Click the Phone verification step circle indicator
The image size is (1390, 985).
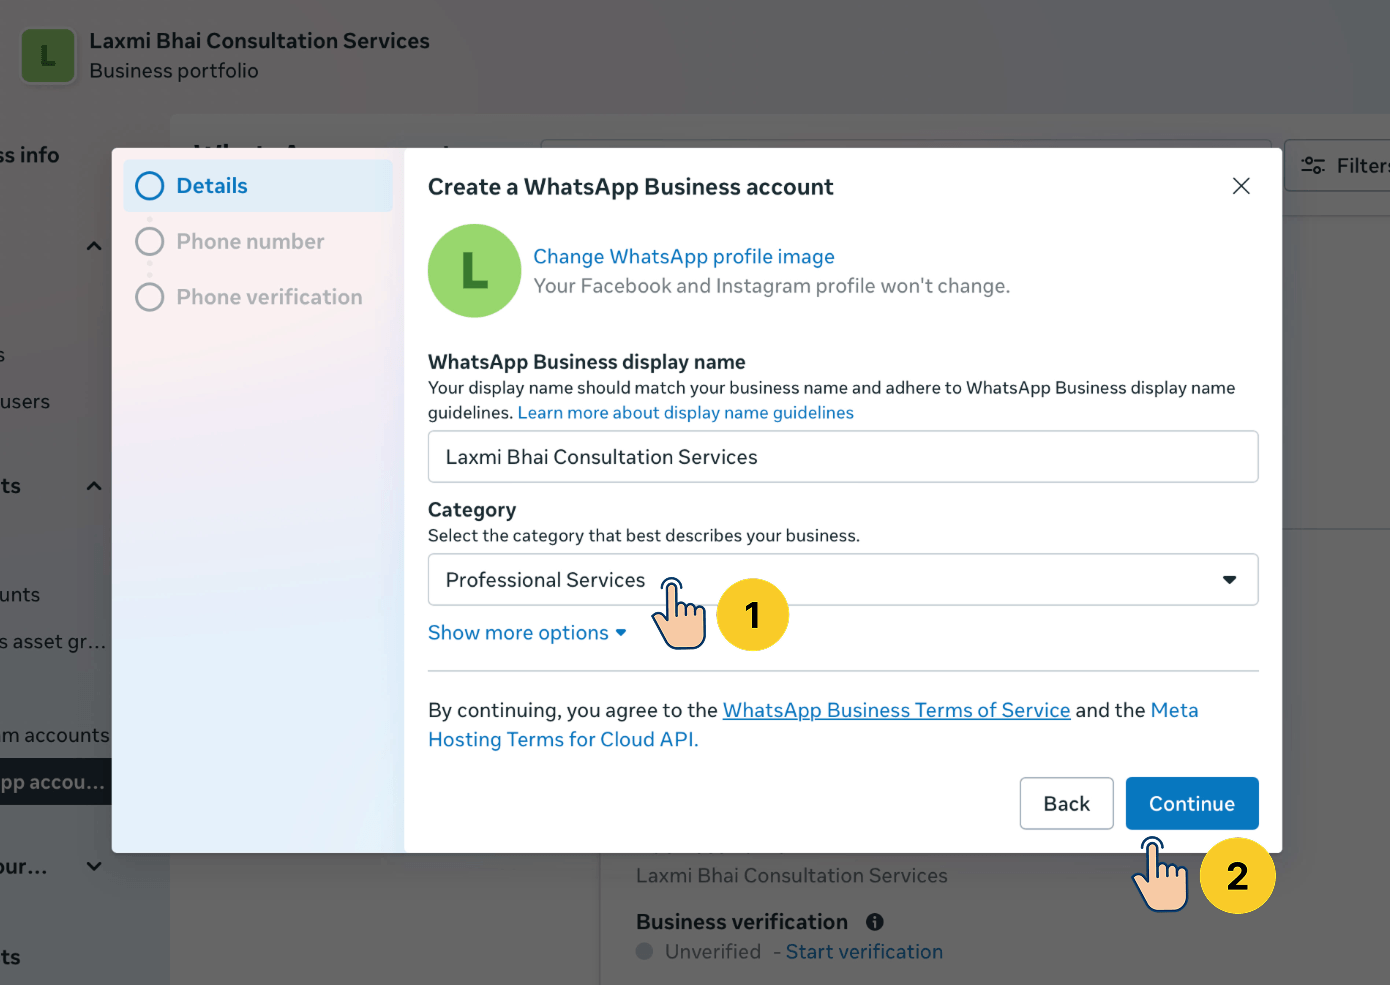coord(150,297)
